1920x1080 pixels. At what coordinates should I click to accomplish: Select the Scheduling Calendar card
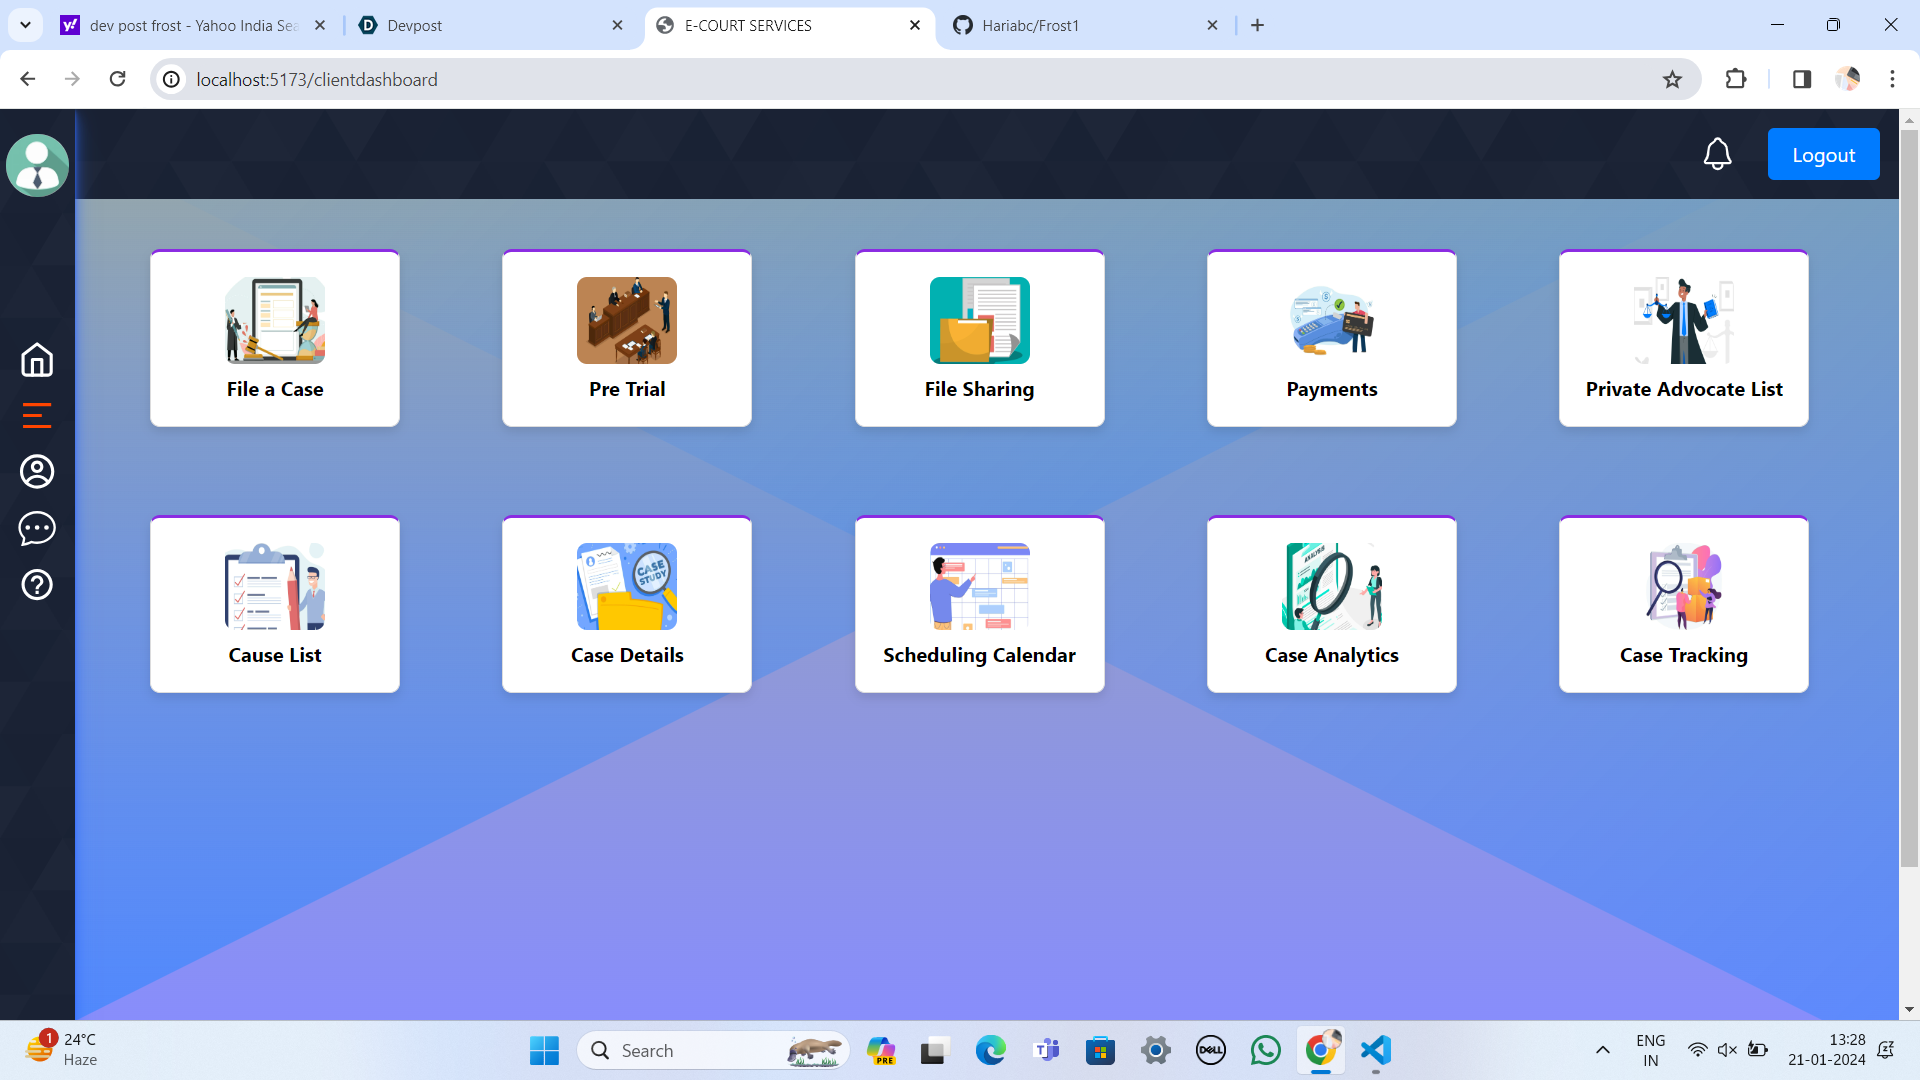[x=979, y=605]
